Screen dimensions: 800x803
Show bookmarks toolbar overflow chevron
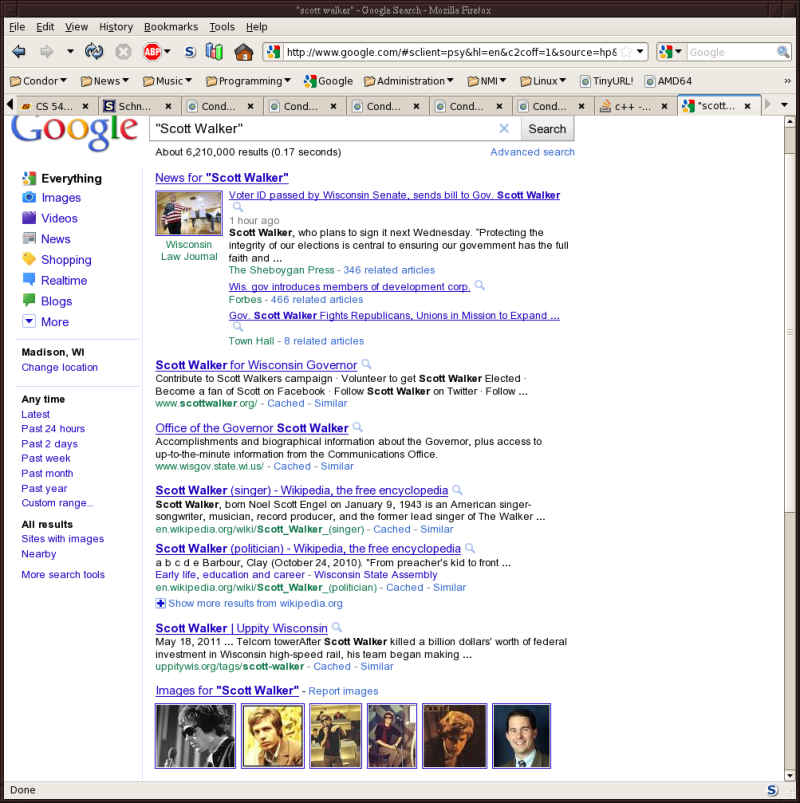point(787,81)
